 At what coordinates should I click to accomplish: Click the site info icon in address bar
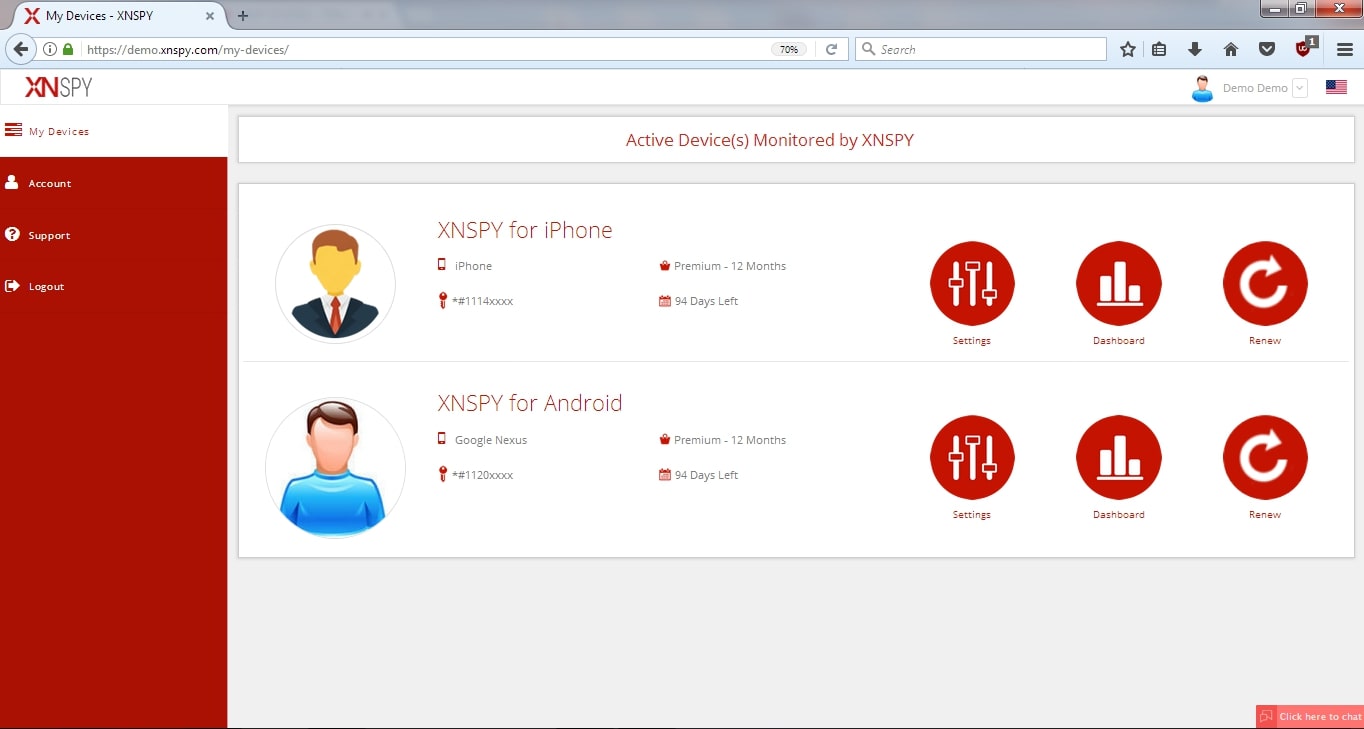click(x=50, y=49)
